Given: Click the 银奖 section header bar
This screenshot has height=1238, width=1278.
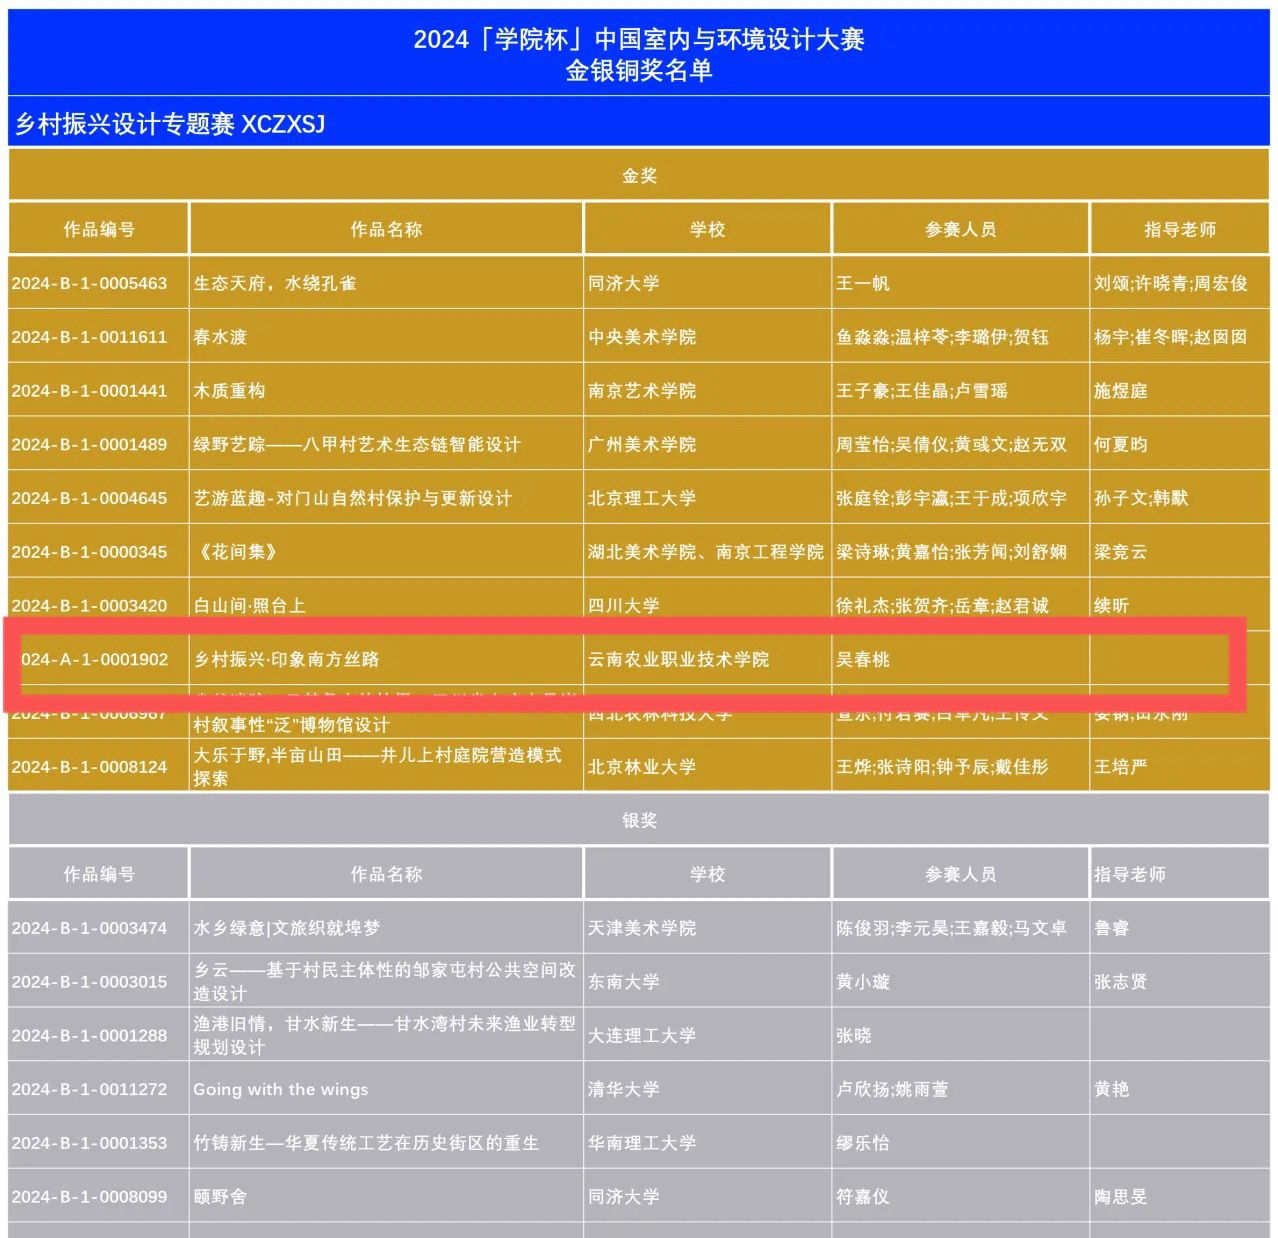Looking at the screenshot, I should click(639, 821).
